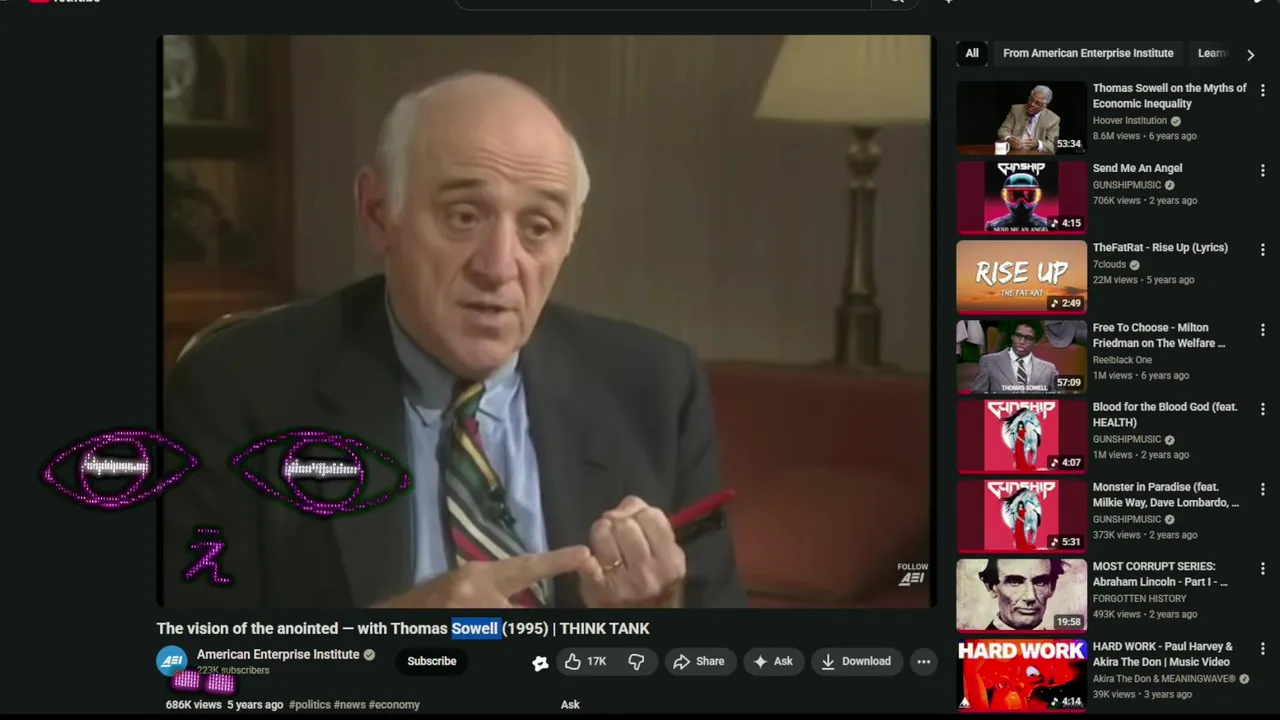The image size is (1280, 720).
Task: Click the #economy hashtag
Action: pos(394,705)
